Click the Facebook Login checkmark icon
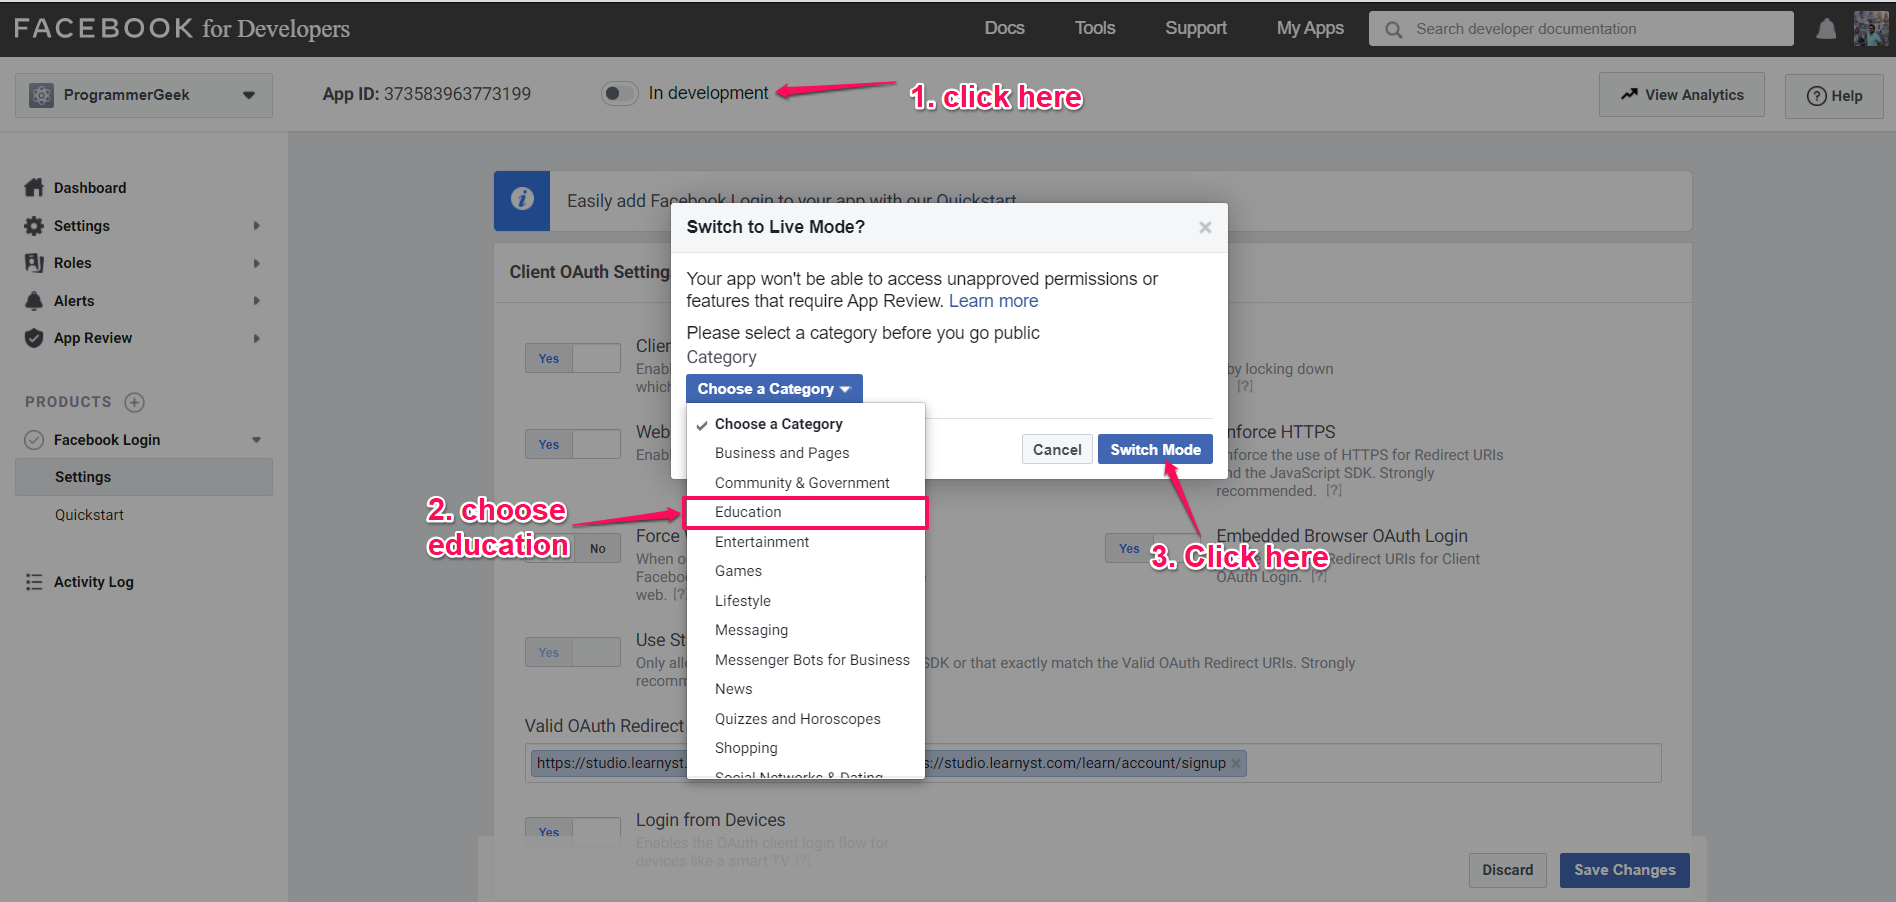Viewport: 1896px width, 902px height. (34, 440)
